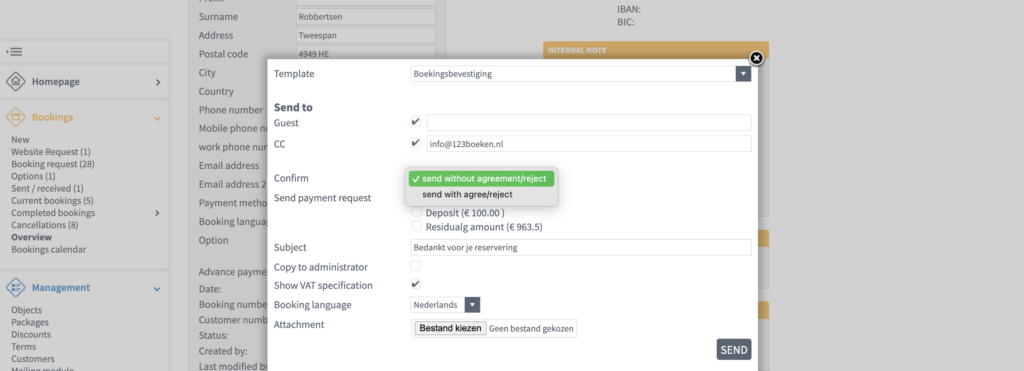The height and width of the screenshot is (371, 1024).
Task: Open Discounts under Management
Action: 31,334
